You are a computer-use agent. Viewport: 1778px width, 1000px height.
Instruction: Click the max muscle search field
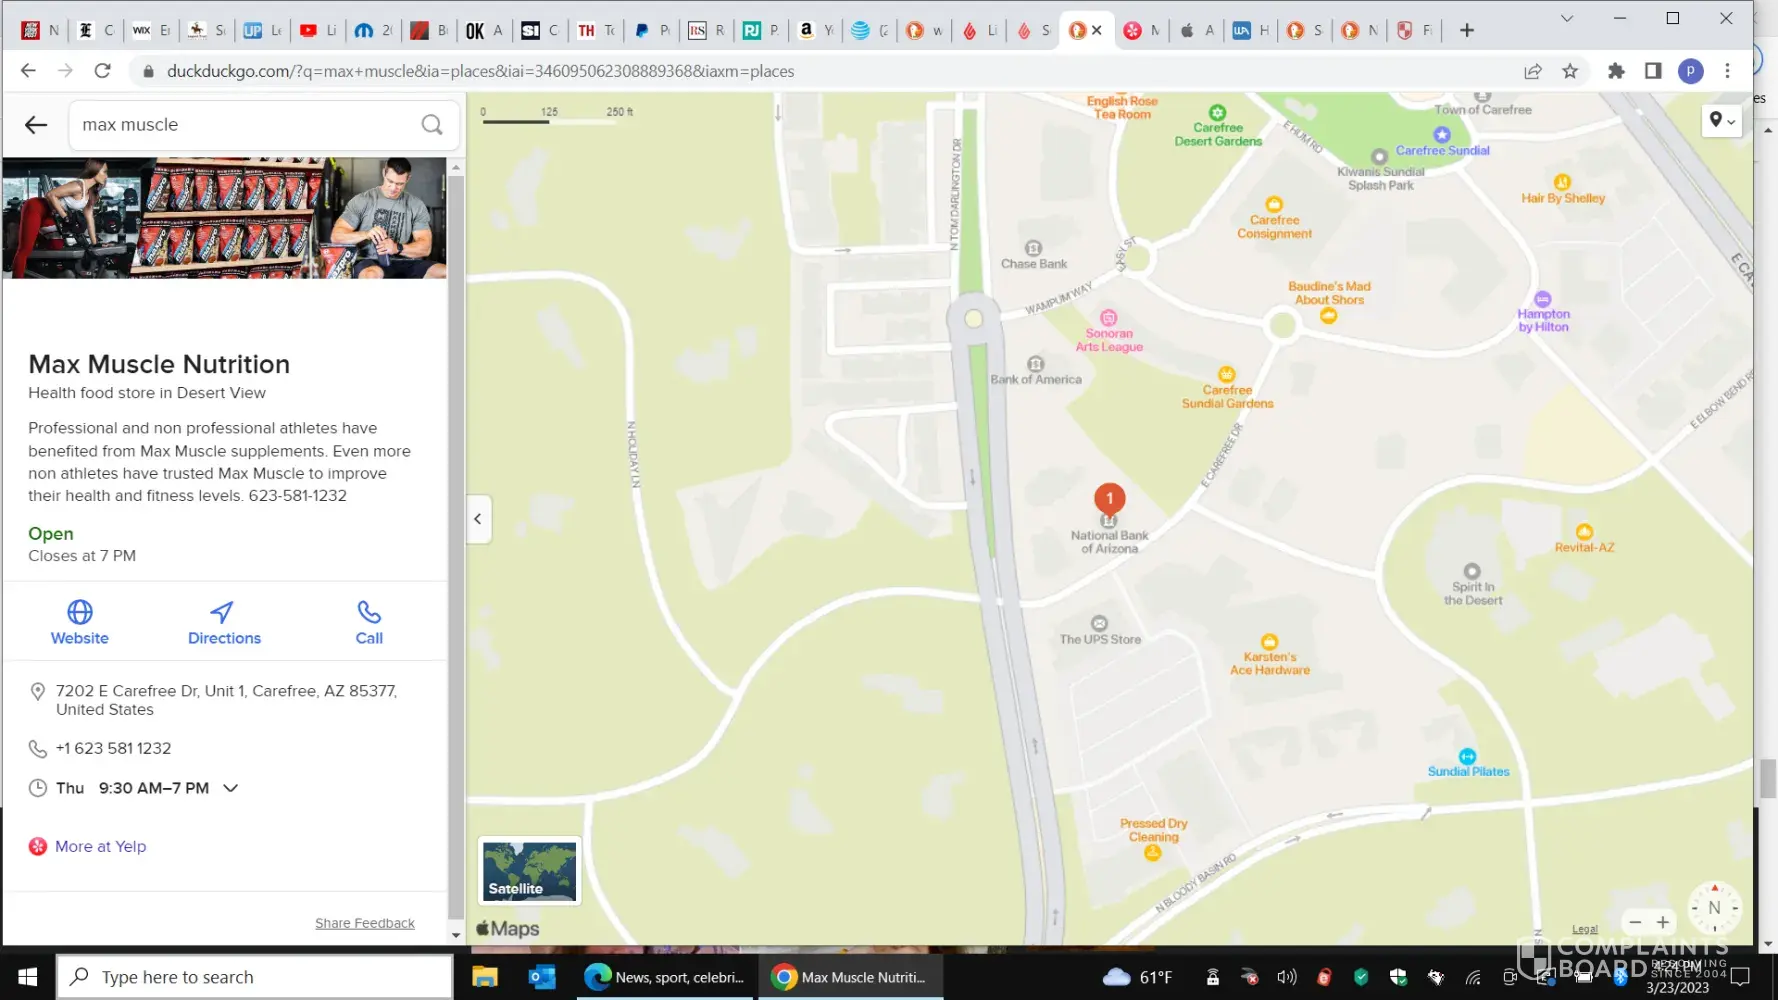[x=245, y=125]
